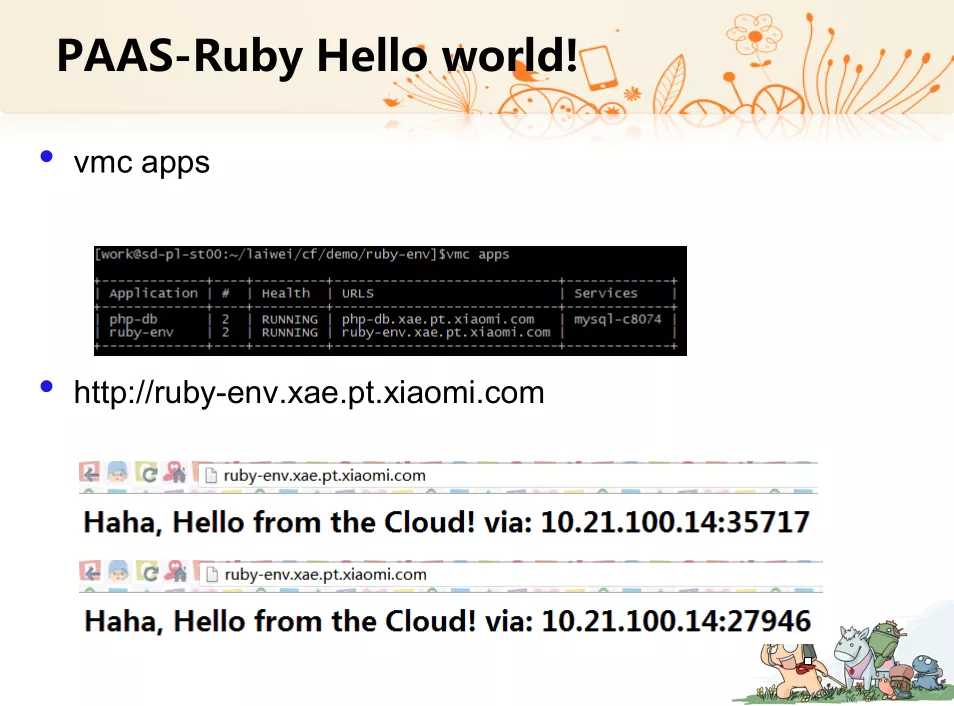Click 'php-db.xae.pt.xiaomi.com' in the terminal table
The image size is (954, 706).
pyautogui.click(x=438, y=319)
